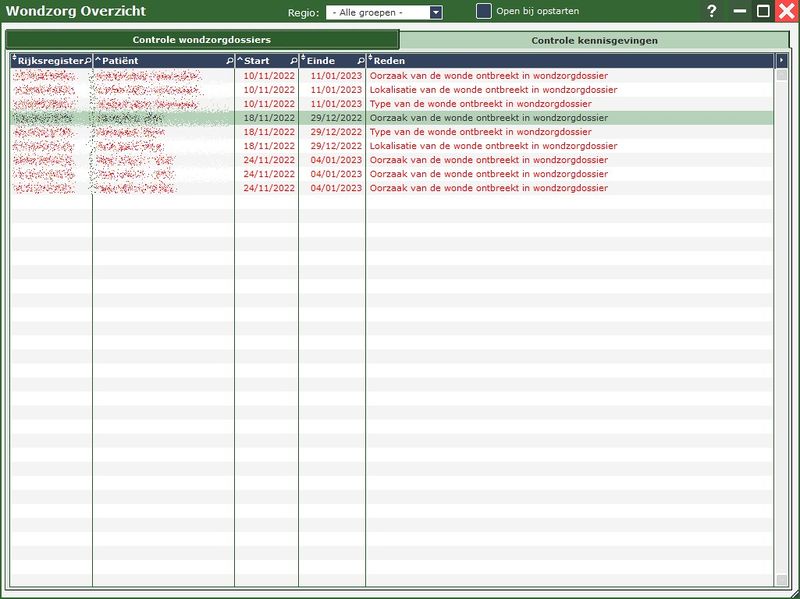Click search icon in Start column header

[293, 61]
